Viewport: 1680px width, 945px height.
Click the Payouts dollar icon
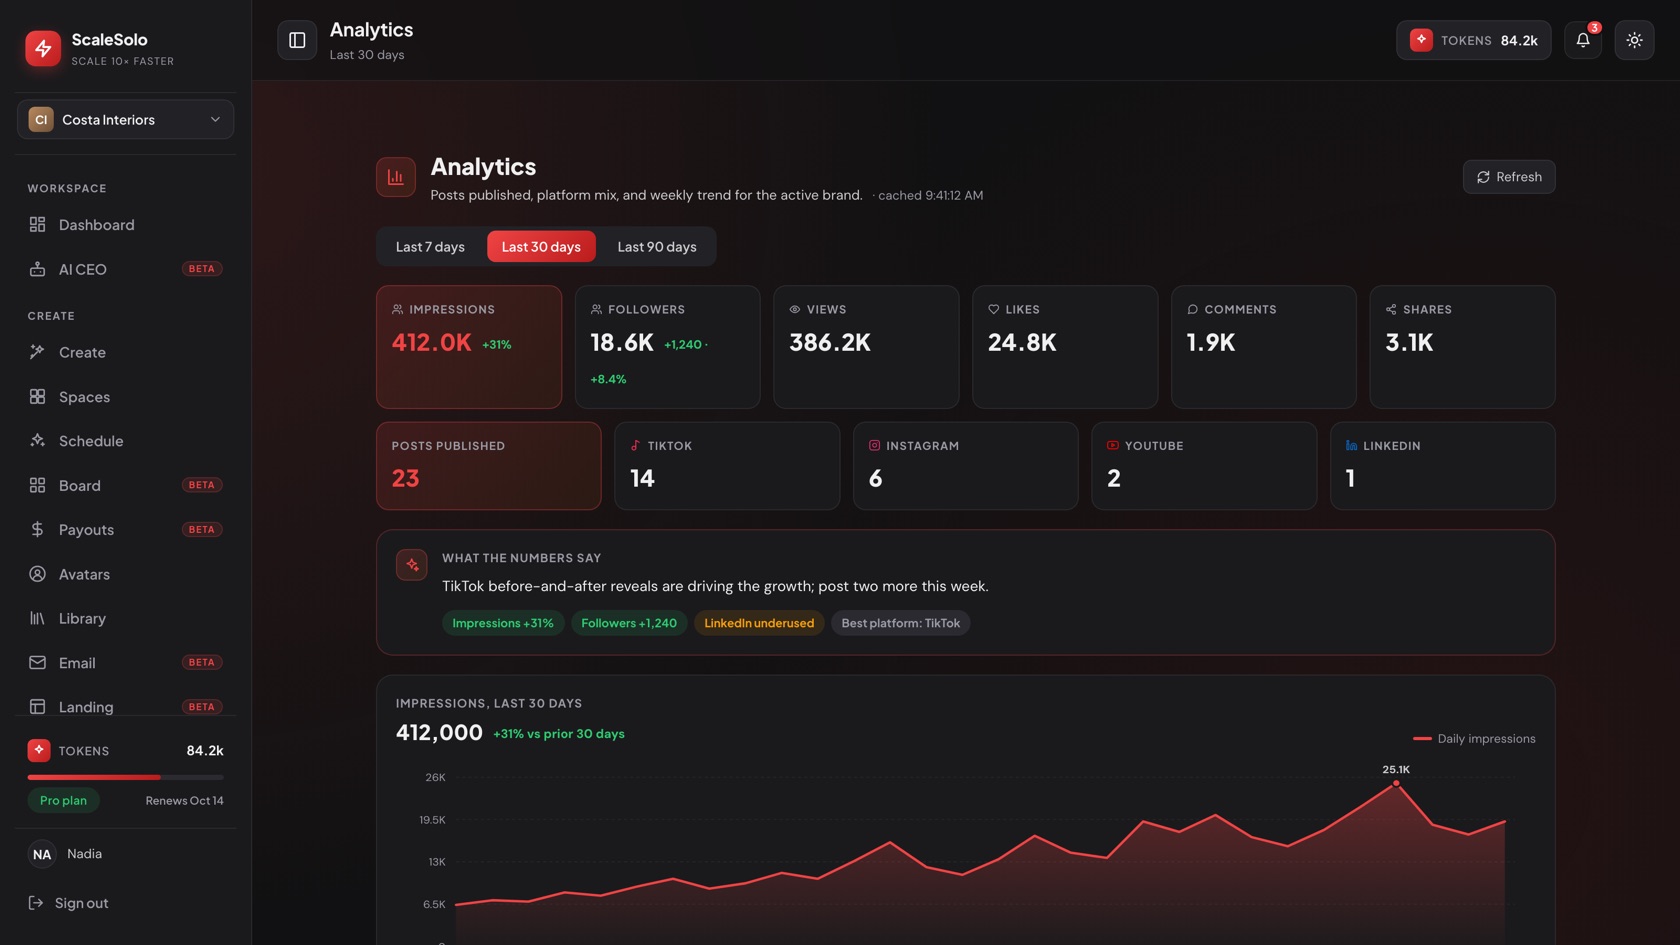(37, 529)
